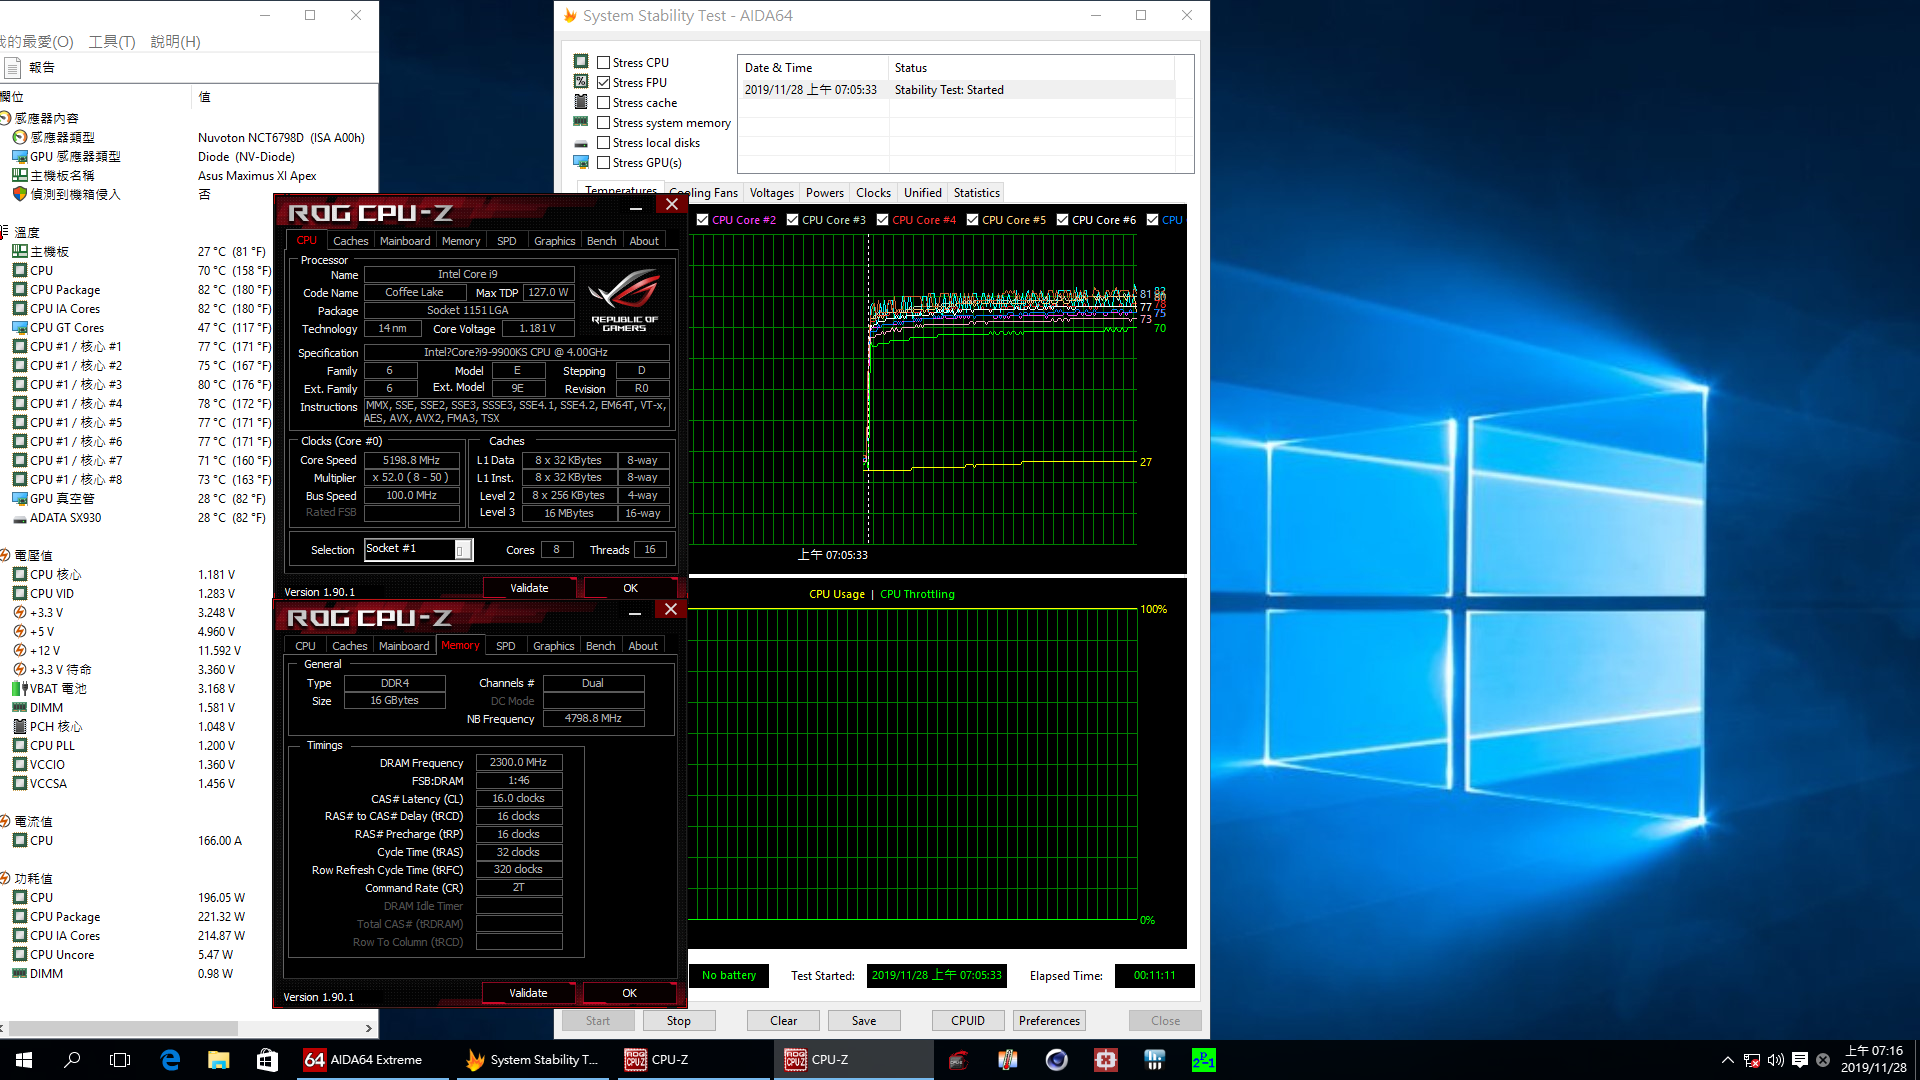Click the Stress CPU chip icon
Screen dimensions: 1920x1080
pyautogui.click(x=581, y=62)
